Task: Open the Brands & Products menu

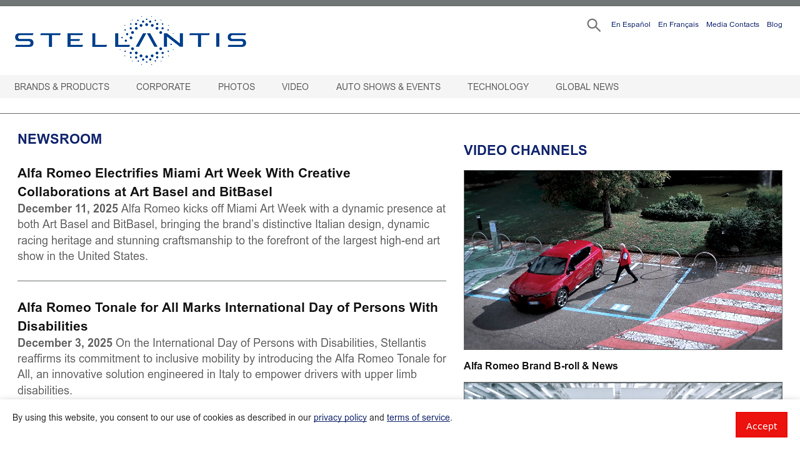Action: (62, 87)
